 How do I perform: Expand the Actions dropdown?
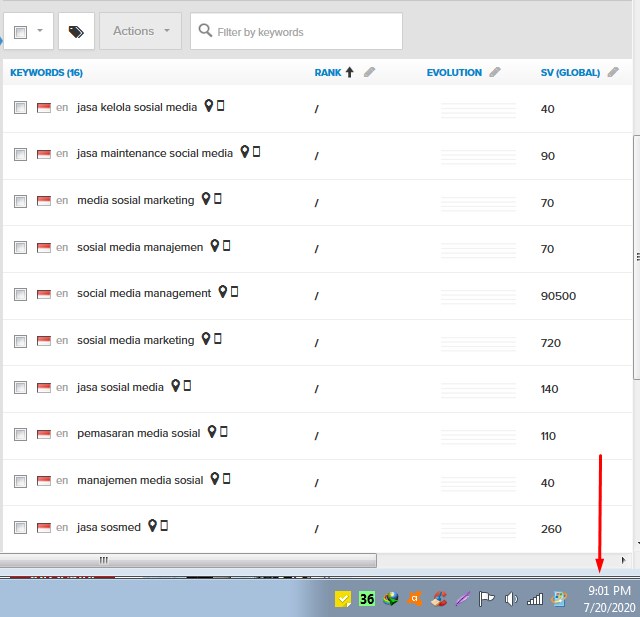click(x=141, y=31)
